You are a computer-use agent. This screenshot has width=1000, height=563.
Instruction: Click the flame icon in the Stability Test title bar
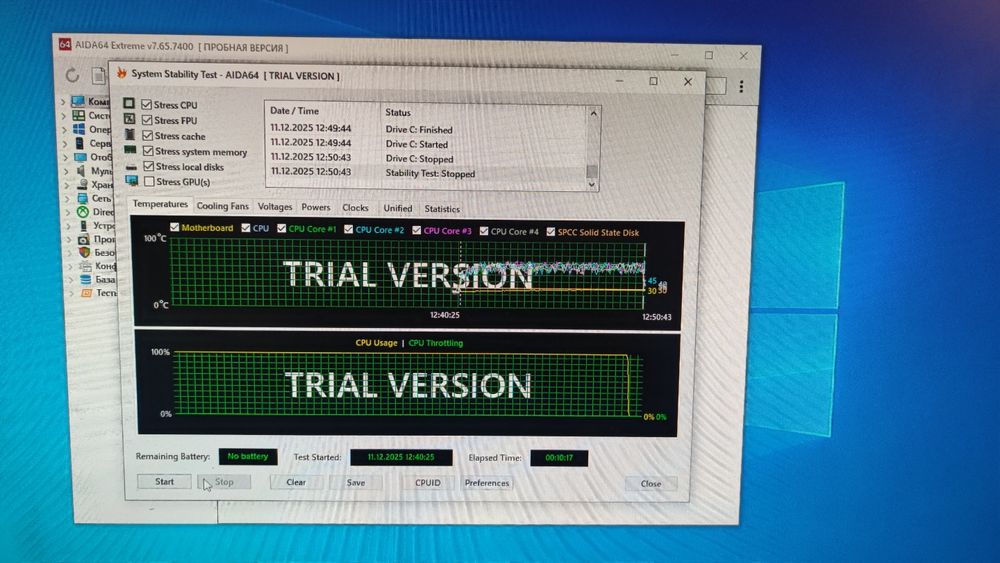point(121,74)
